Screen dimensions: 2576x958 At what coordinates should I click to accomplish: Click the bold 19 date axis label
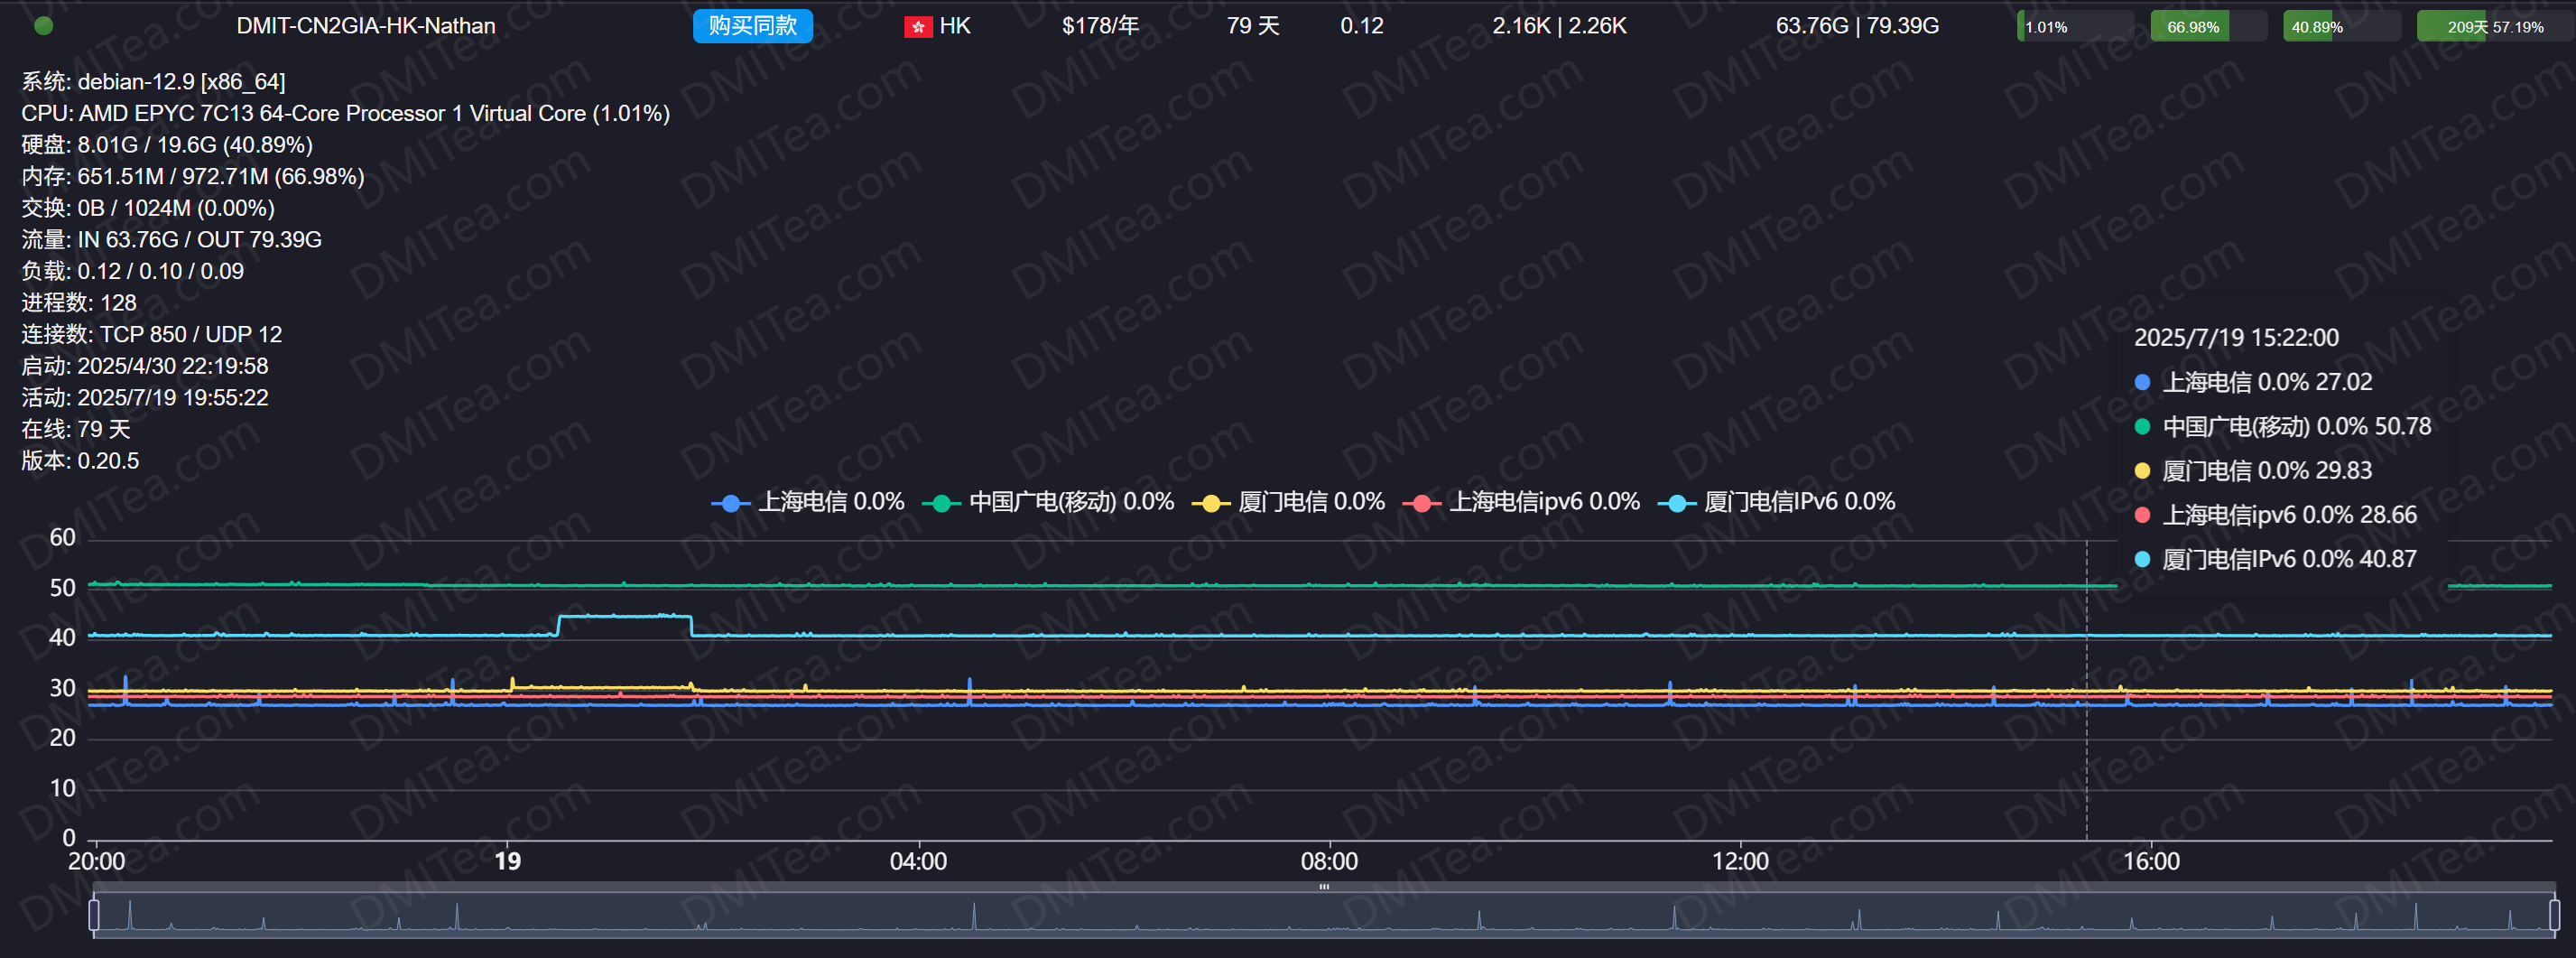point(508,862)
